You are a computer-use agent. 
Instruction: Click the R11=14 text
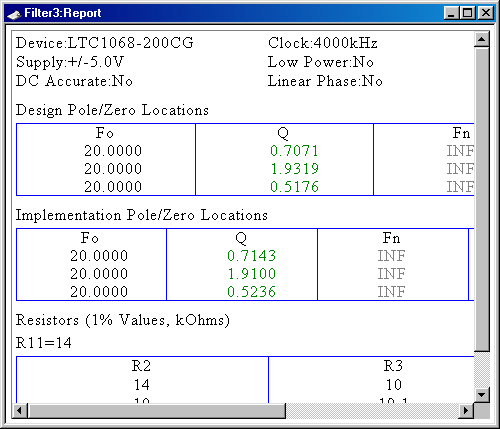point(44,343)
